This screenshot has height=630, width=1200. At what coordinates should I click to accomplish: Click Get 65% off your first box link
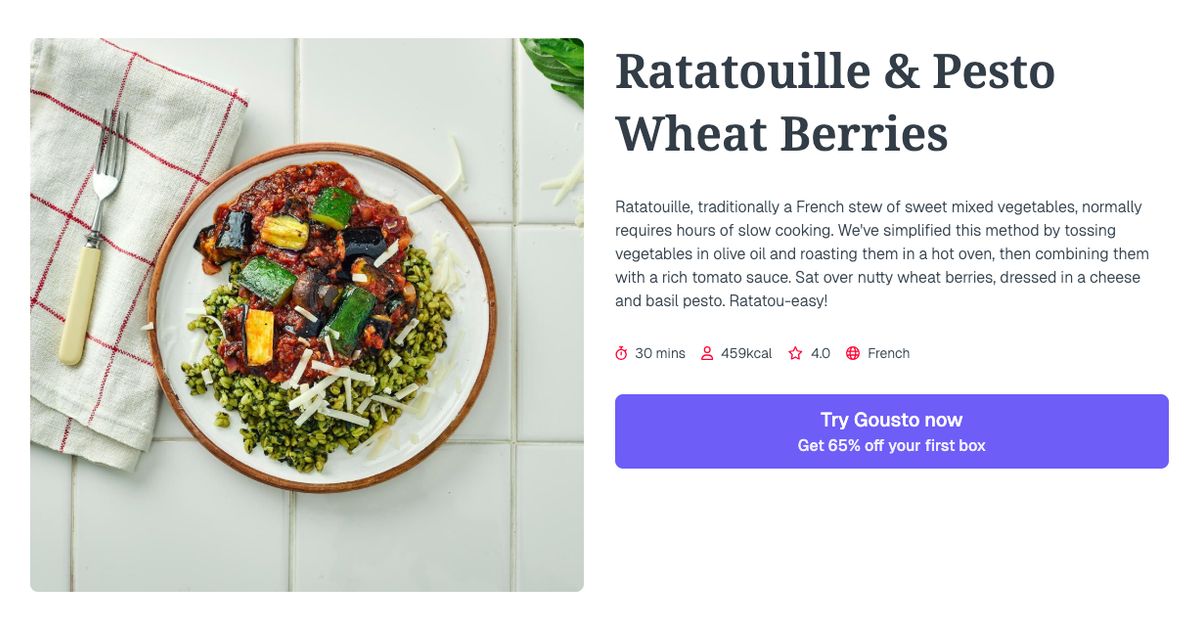(892, 445)
